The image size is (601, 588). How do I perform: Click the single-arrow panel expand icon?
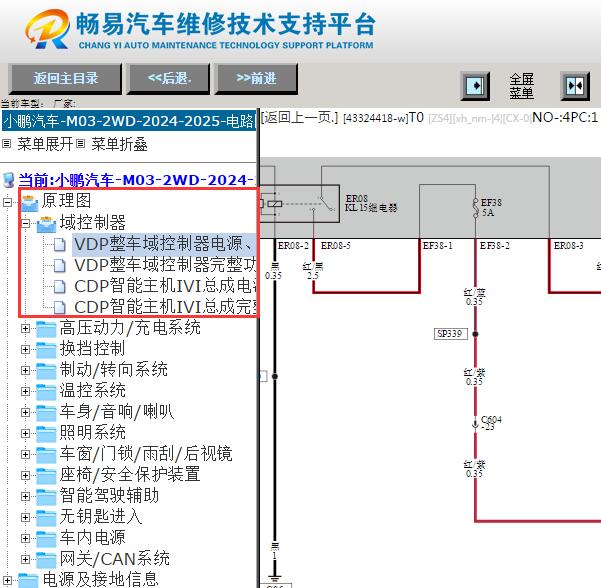pos(475,85)
